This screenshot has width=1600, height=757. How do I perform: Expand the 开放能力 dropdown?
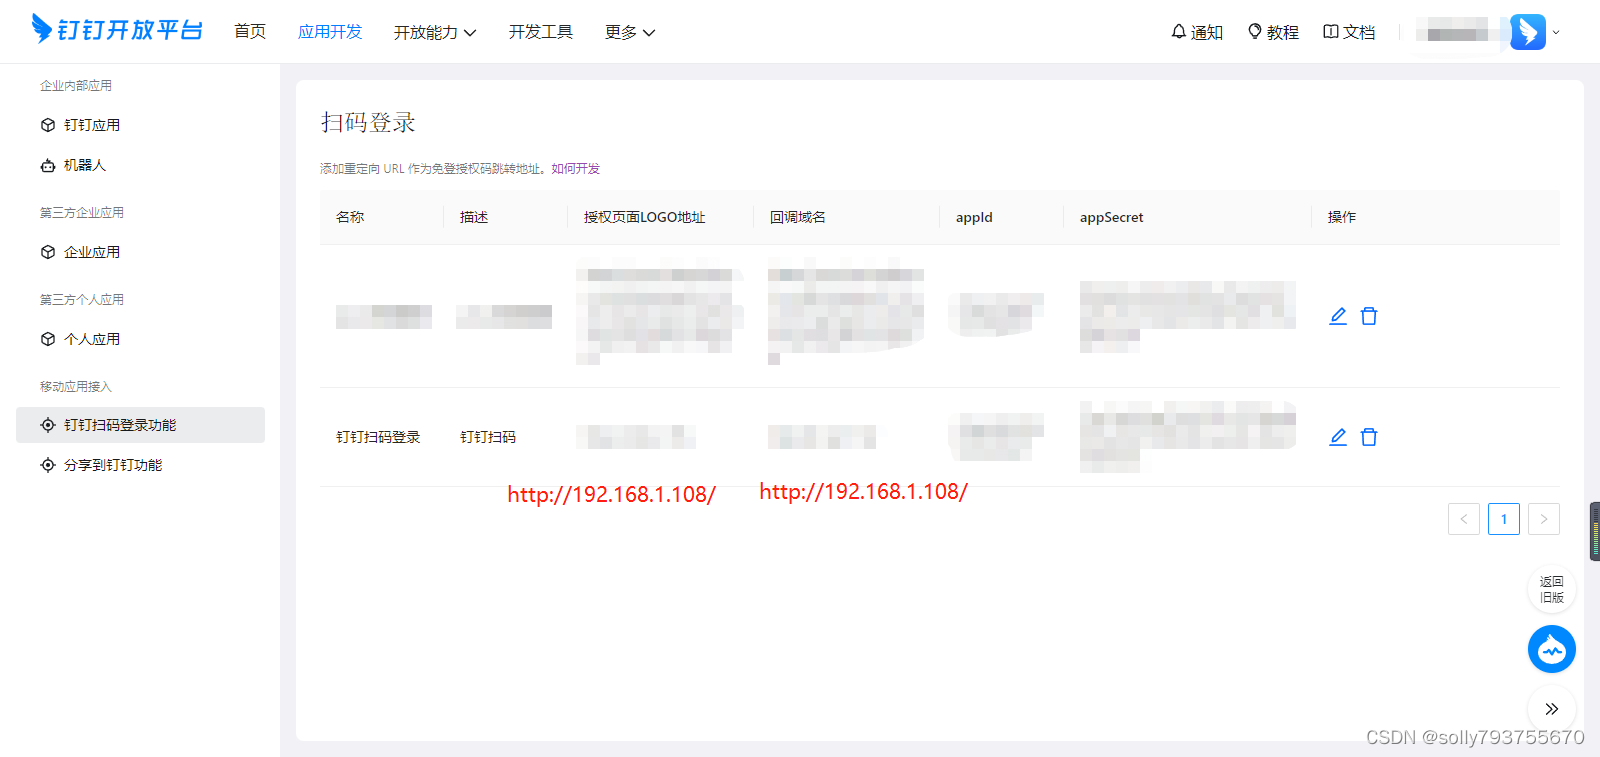click(x=435, y=32)
